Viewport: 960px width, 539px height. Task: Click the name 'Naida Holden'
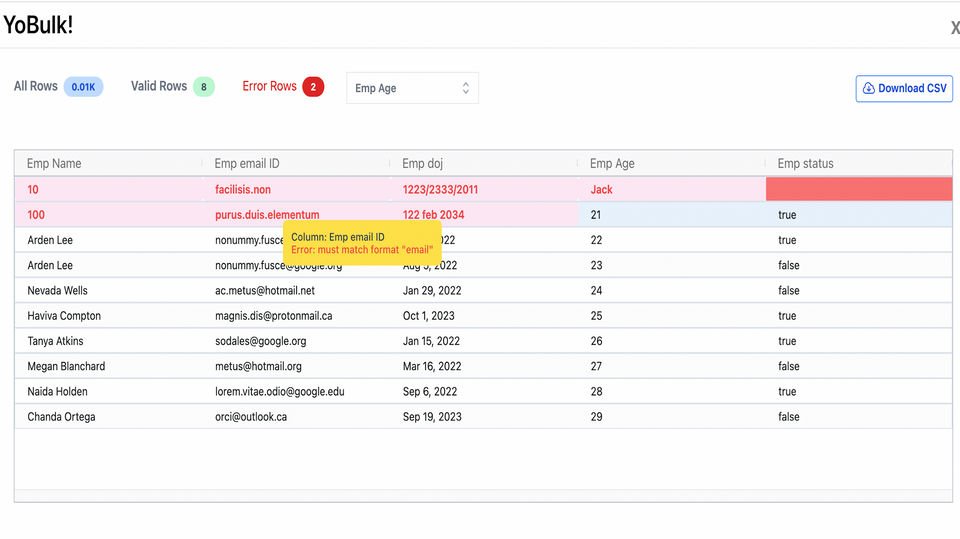[57, 391]
